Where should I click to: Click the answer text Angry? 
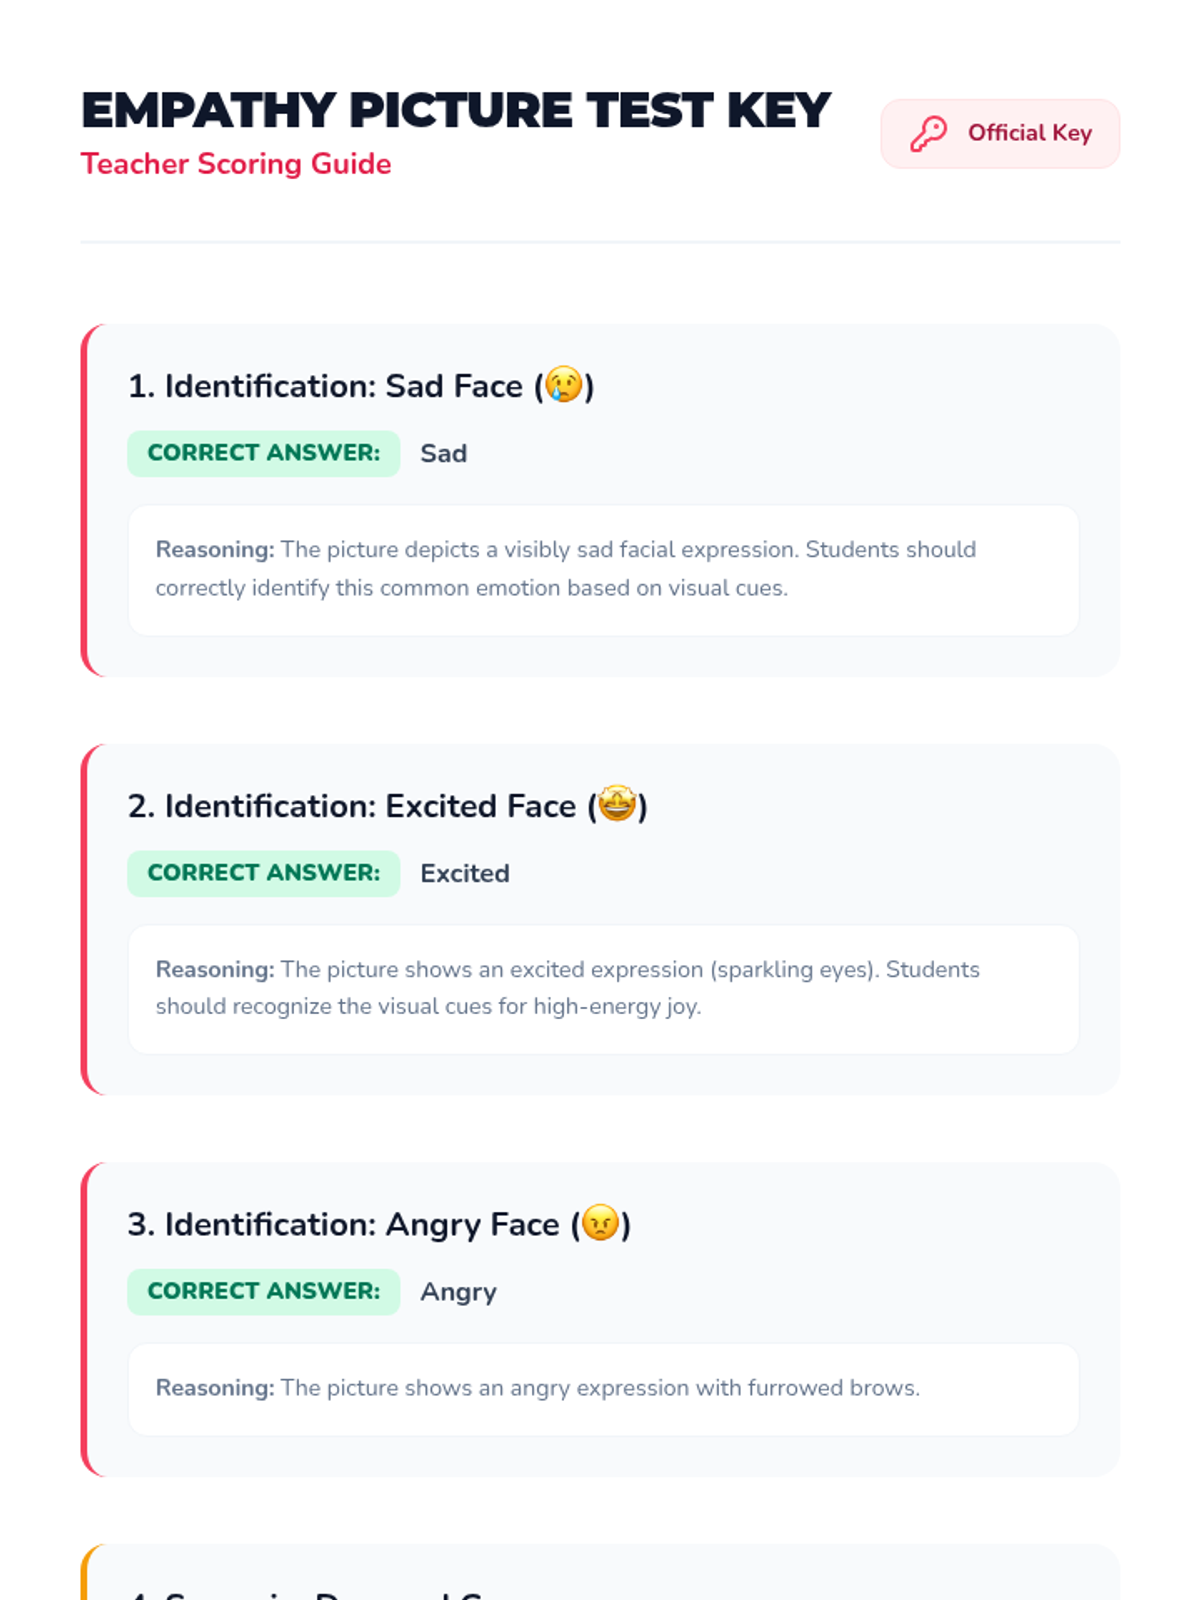coord(458,1292)
